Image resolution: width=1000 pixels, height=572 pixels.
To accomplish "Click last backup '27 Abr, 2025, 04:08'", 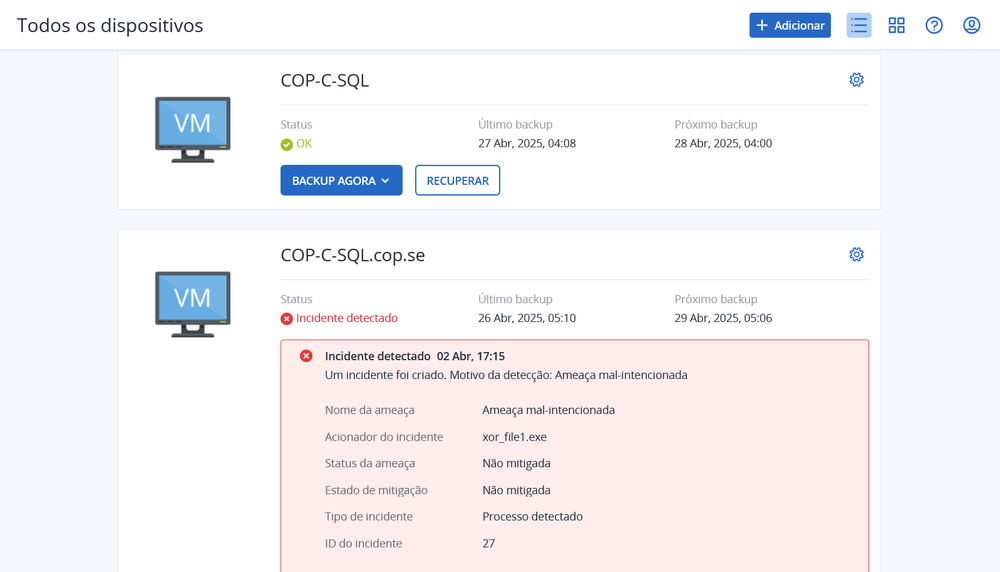I will tap(527, 143).
